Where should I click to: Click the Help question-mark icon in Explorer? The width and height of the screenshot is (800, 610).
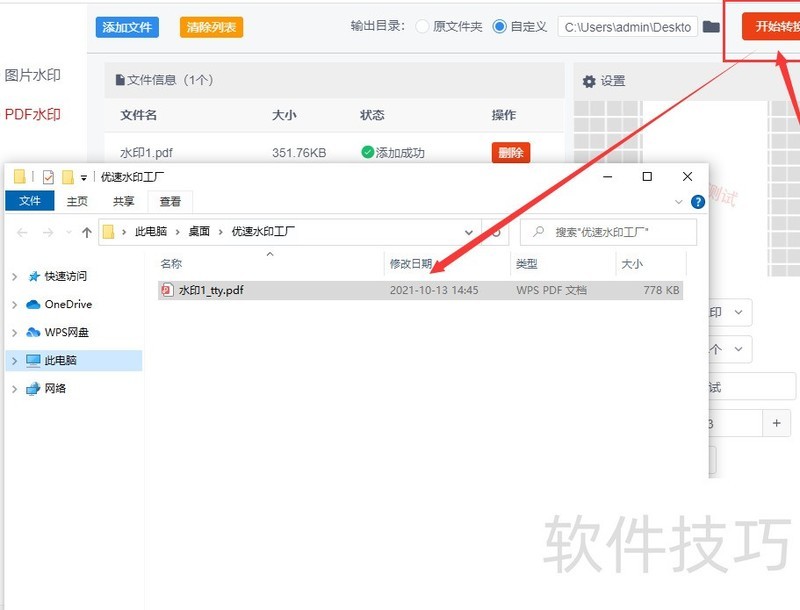[697, 201]
